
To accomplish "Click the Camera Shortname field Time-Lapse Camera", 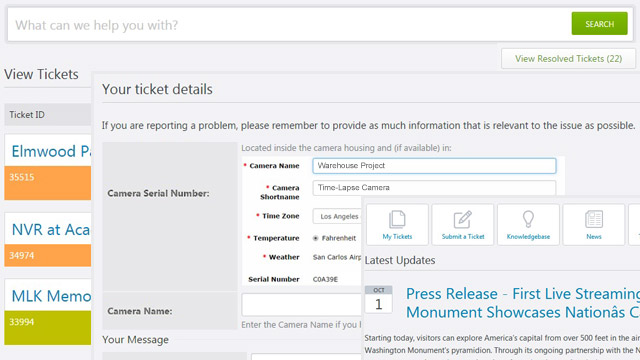I will click(434, 188).
